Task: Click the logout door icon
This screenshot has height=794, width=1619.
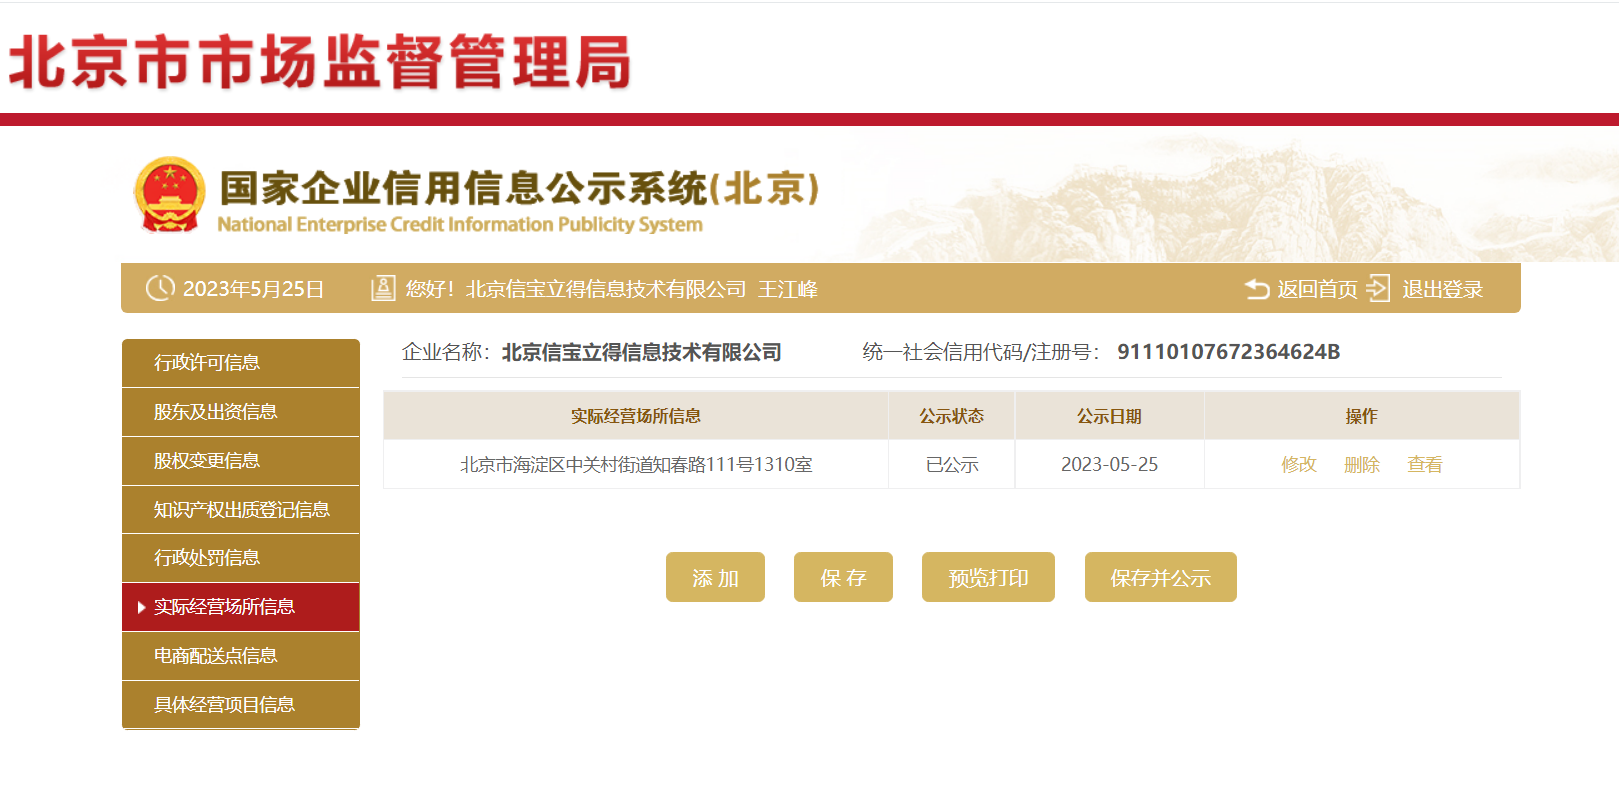Action: coord(1378,288)
